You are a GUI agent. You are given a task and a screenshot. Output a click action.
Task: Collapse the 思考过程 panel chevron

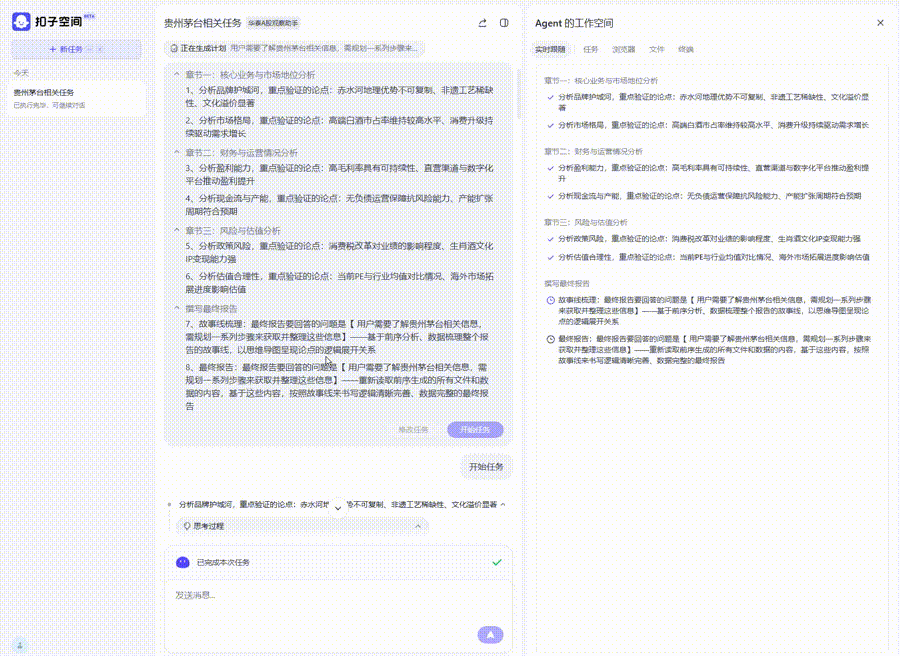pos(418,526)
